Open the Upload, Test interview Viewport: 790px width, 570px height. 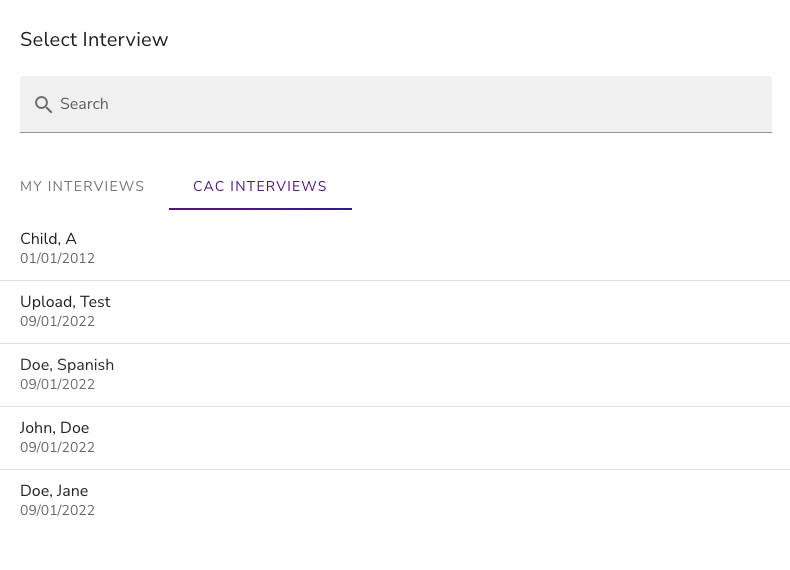click(x=395, y=312)
